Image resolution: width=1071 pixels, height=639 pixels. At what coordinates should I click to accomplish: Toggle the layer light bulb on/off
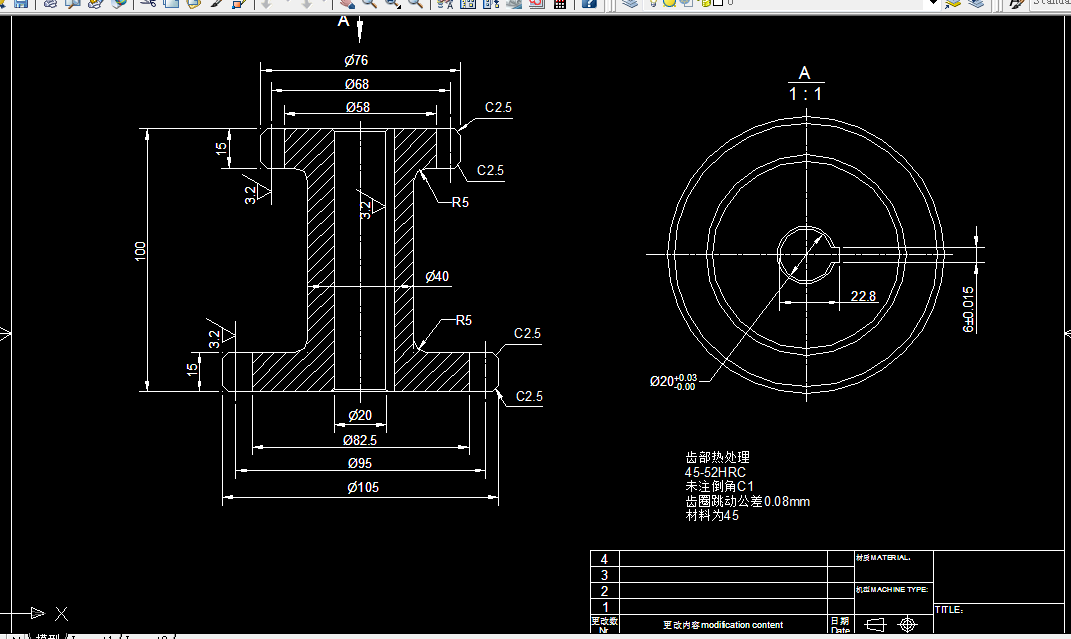[651, 6]
